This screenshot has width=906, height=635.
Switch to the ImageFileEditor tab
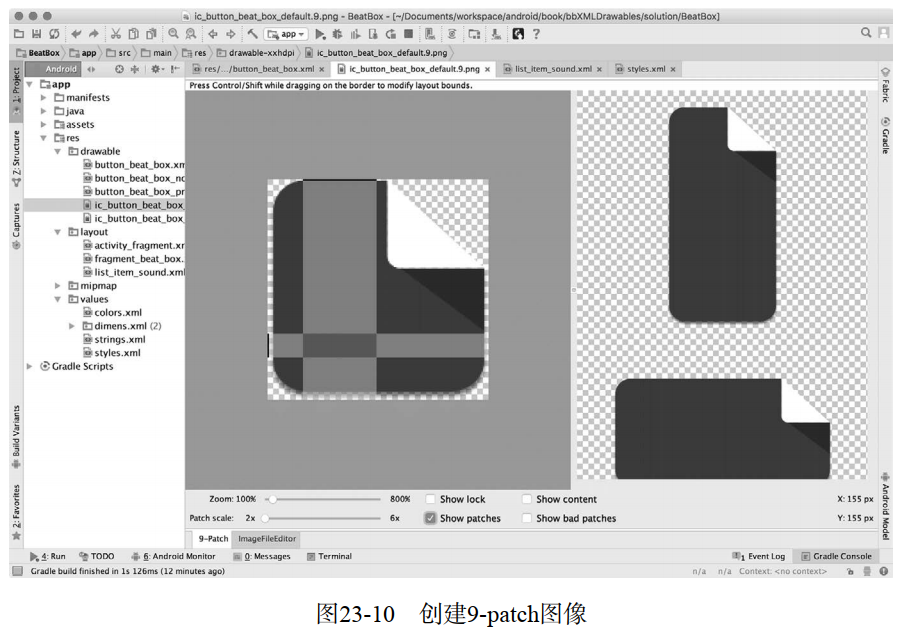tap(265, 538)
